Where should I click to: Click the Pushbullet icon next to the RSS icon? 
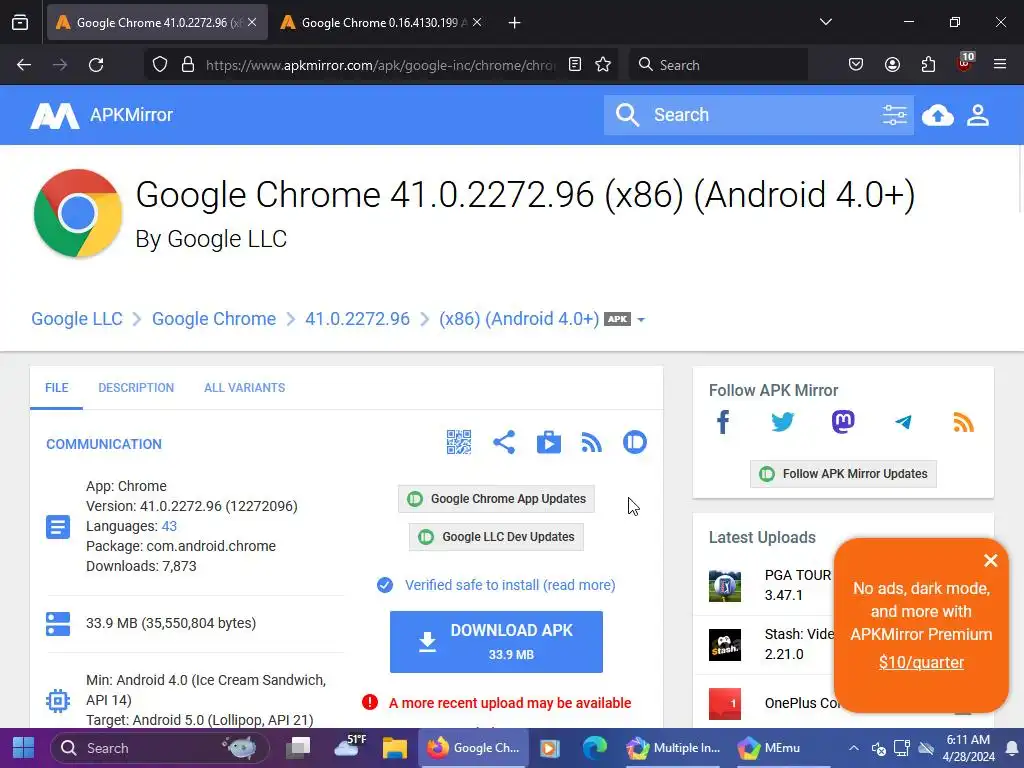coord(635,442)
